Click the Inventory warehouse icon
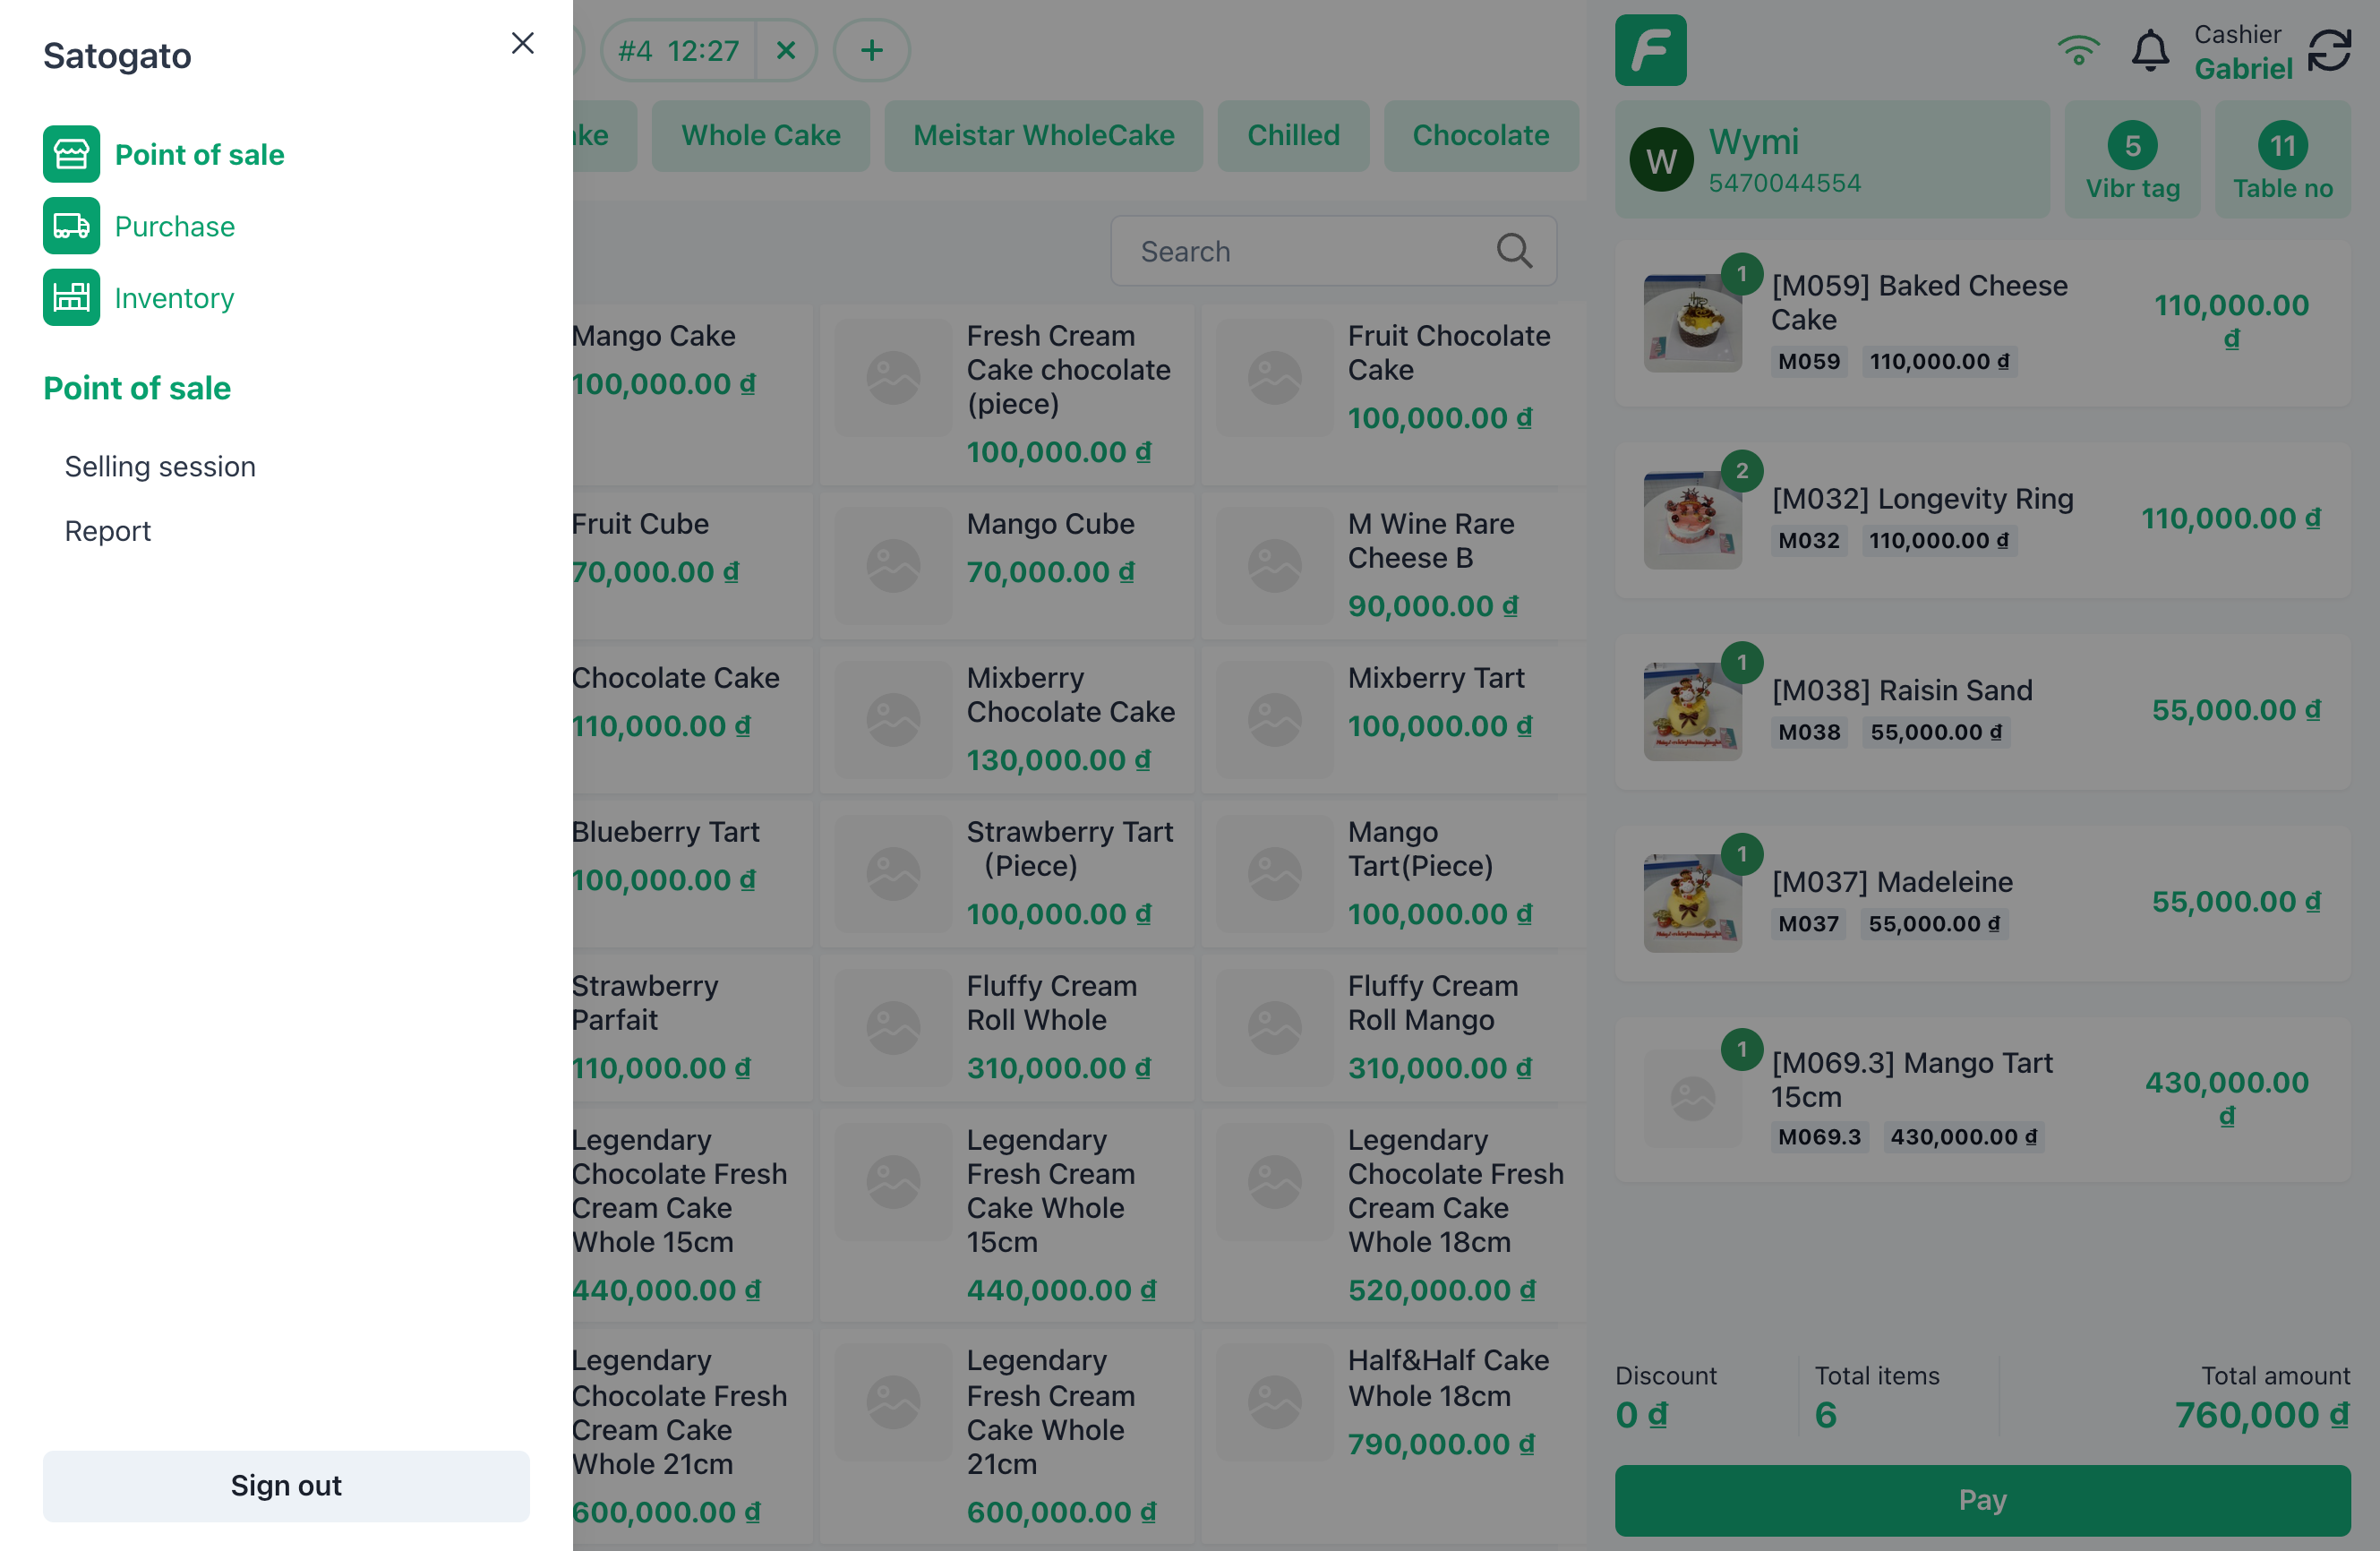The image size is (2380, 1551). 71,298
